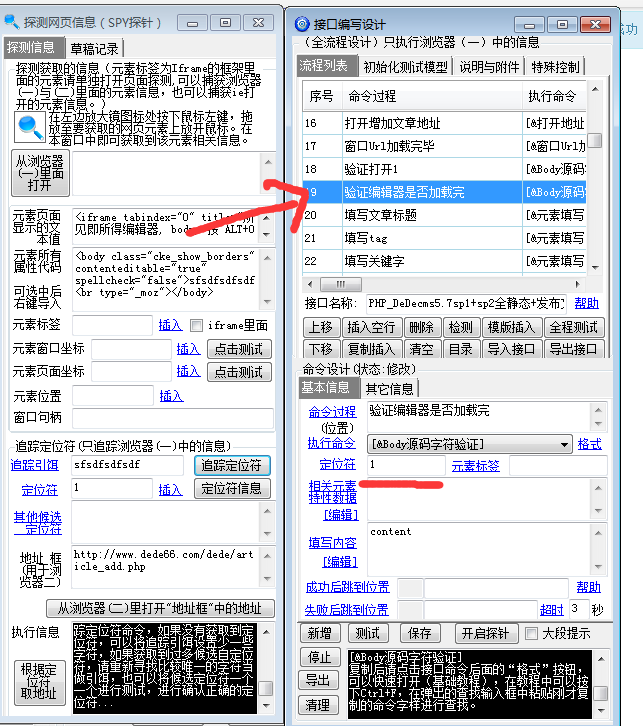Image resolution: width=643 pixels, height=726 pixels.
Task: Click 插入 link beside 元素标签
Action: point(170,325)
